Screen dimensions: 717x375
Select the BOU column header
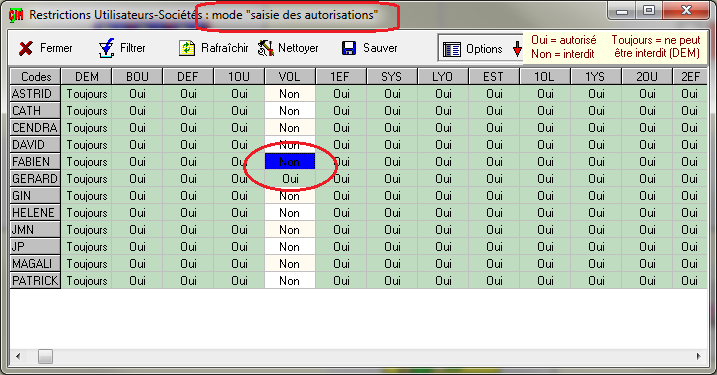click(137, 76)
